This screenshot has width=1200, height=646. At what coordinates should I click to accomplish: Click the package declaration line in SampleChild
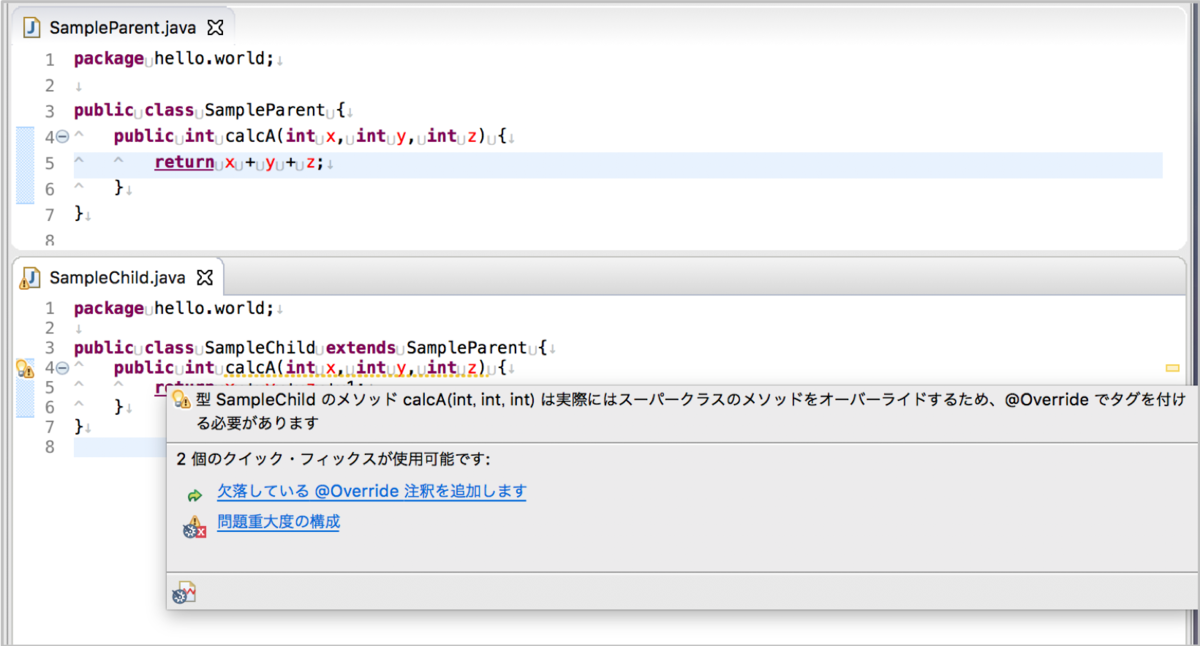pos(170,308)
